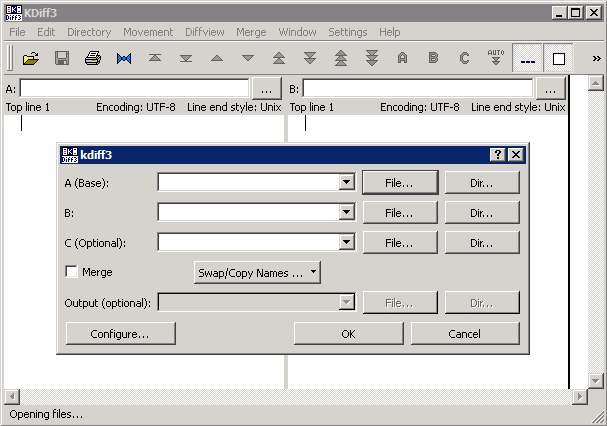Viewport: 607px width, 426px height.
Task: Open the Diffview menu
Action: pos(205,32)
